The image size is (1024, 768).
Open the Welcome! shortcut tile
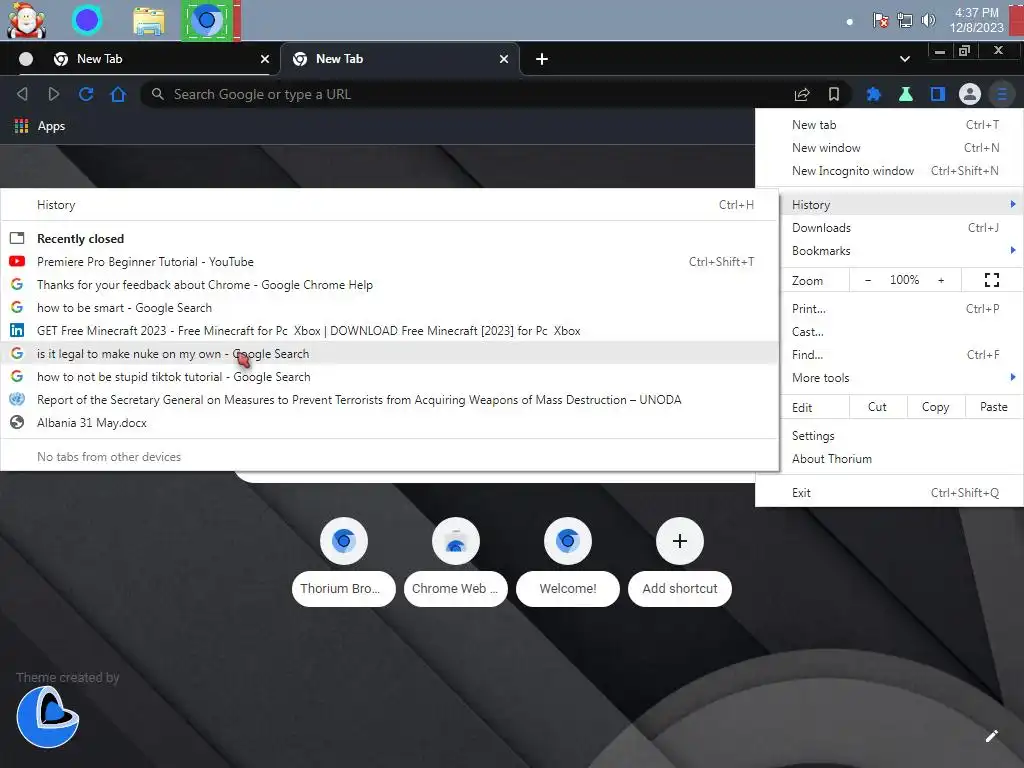coord(568,562)
